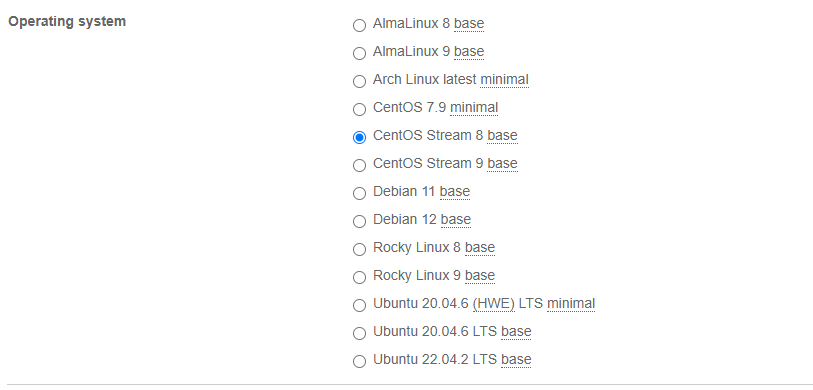Click 'base' text beside Rocky Linux 9

pyautogui.click(x=480, y=275)
